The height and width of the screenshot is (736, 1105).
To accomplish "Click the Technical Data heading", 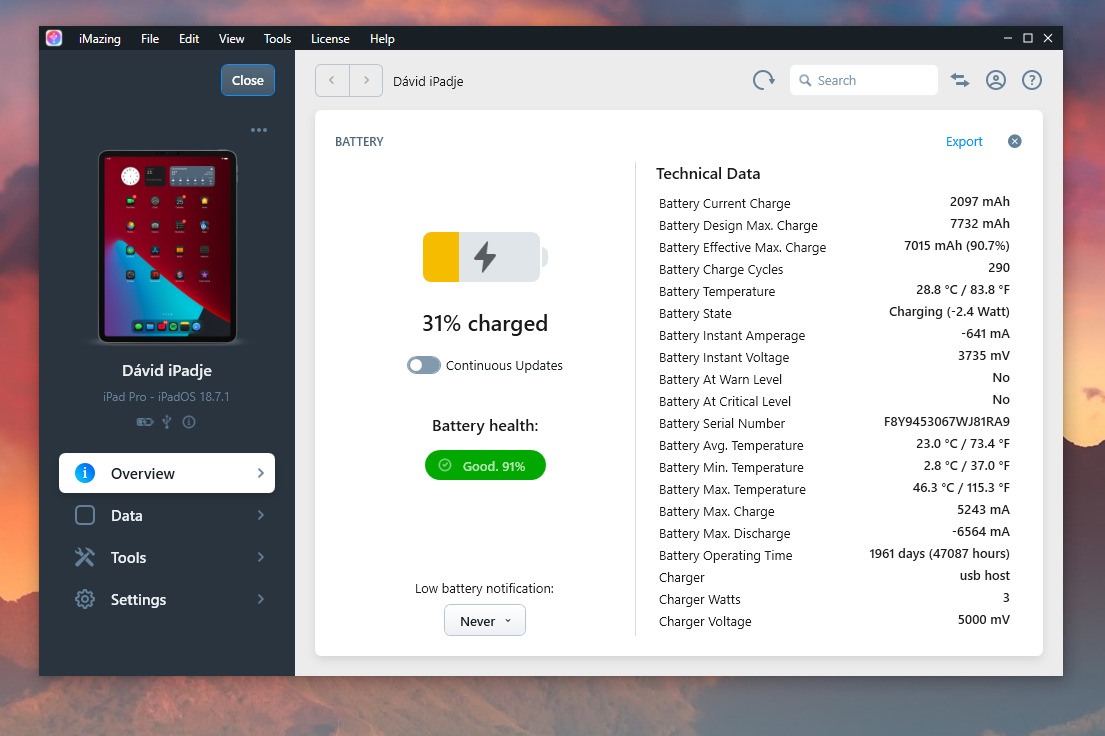I will pos(708,173).
